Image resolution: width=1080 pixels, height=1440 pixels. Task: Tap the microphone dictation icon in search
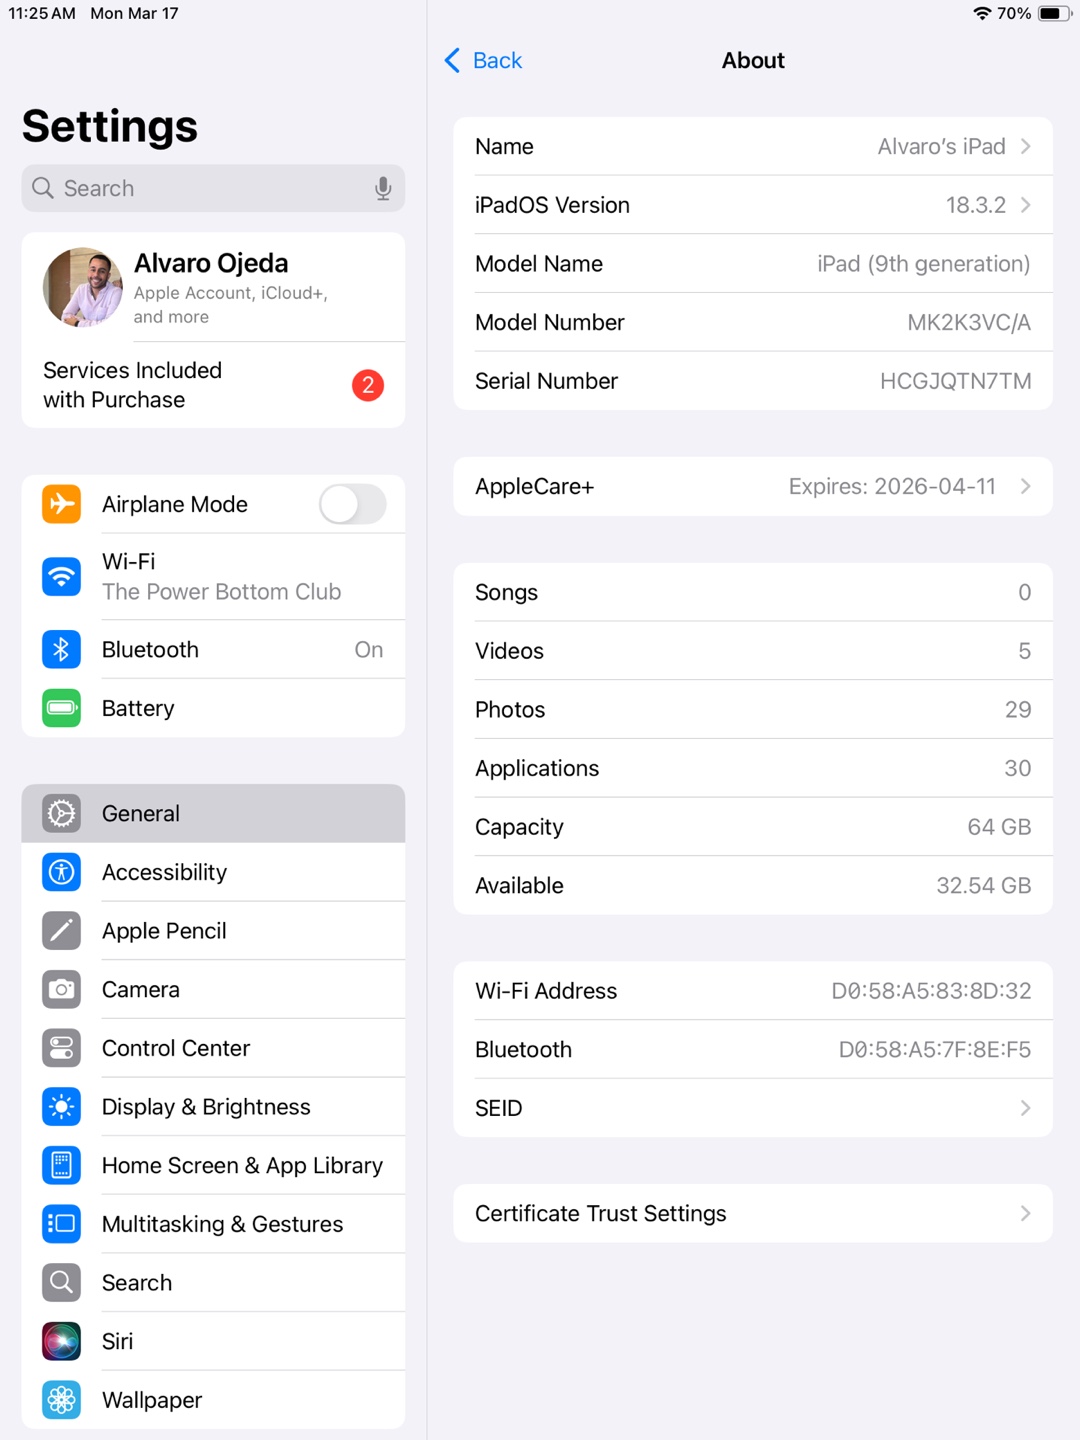tap(383, 188)
